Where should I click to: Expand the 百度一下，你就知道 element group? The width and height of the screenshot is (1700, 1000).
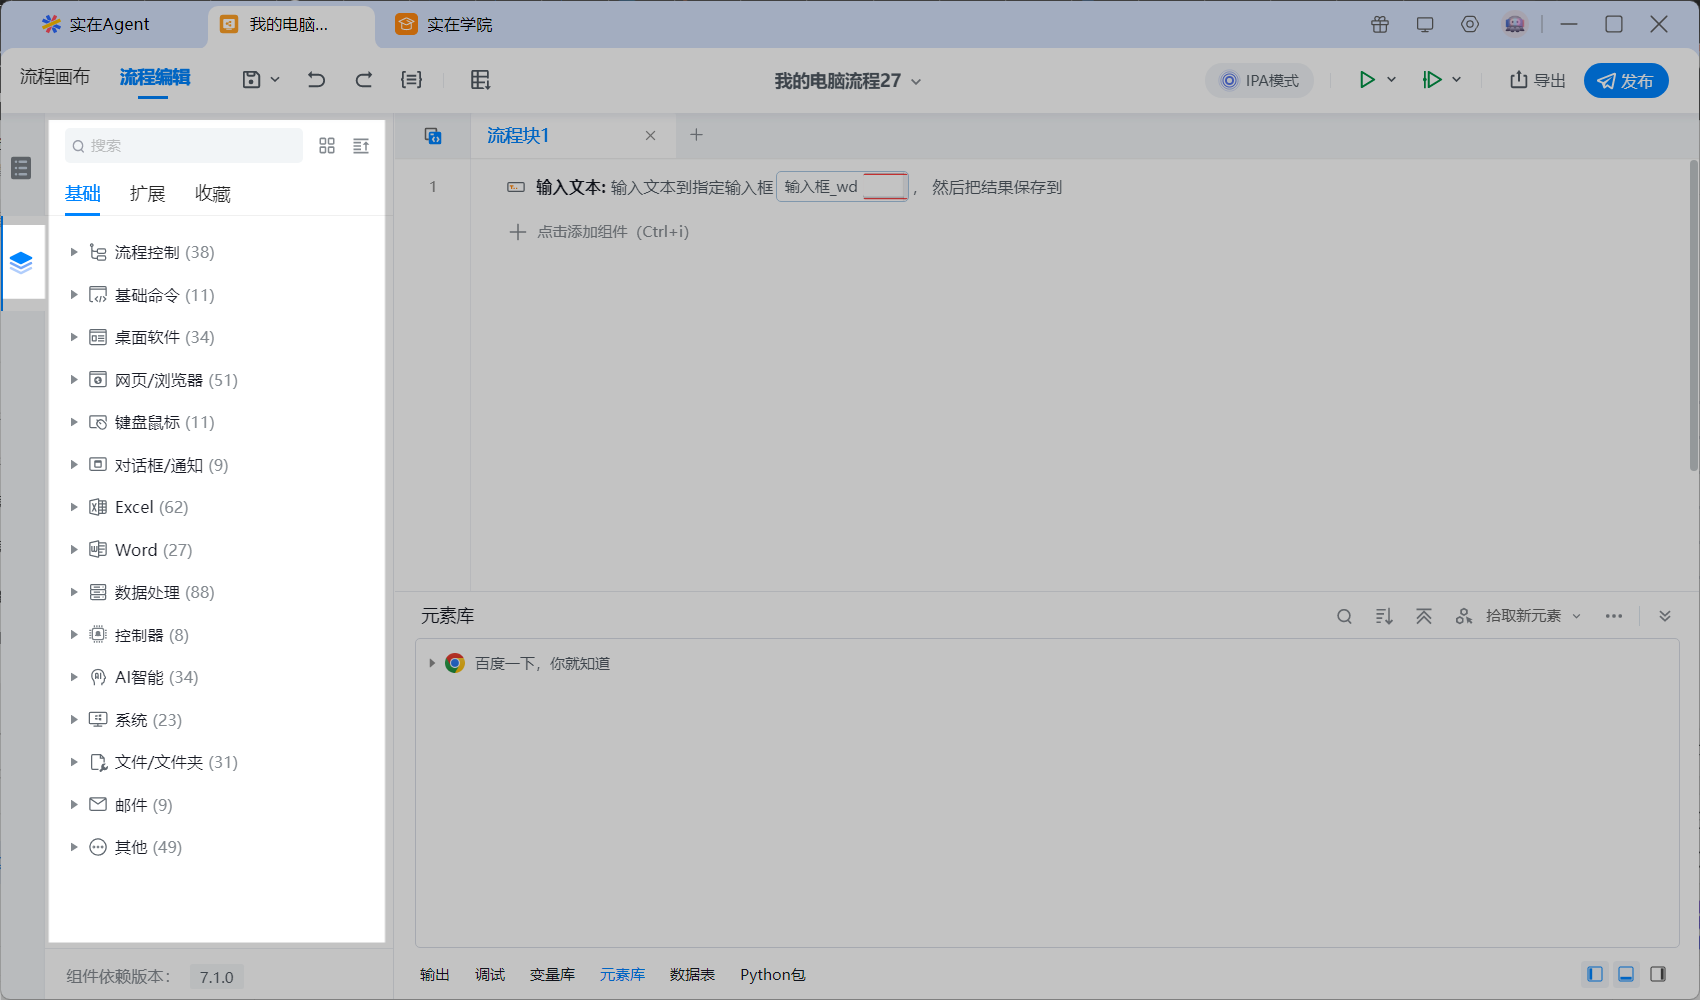click(432, 663)
